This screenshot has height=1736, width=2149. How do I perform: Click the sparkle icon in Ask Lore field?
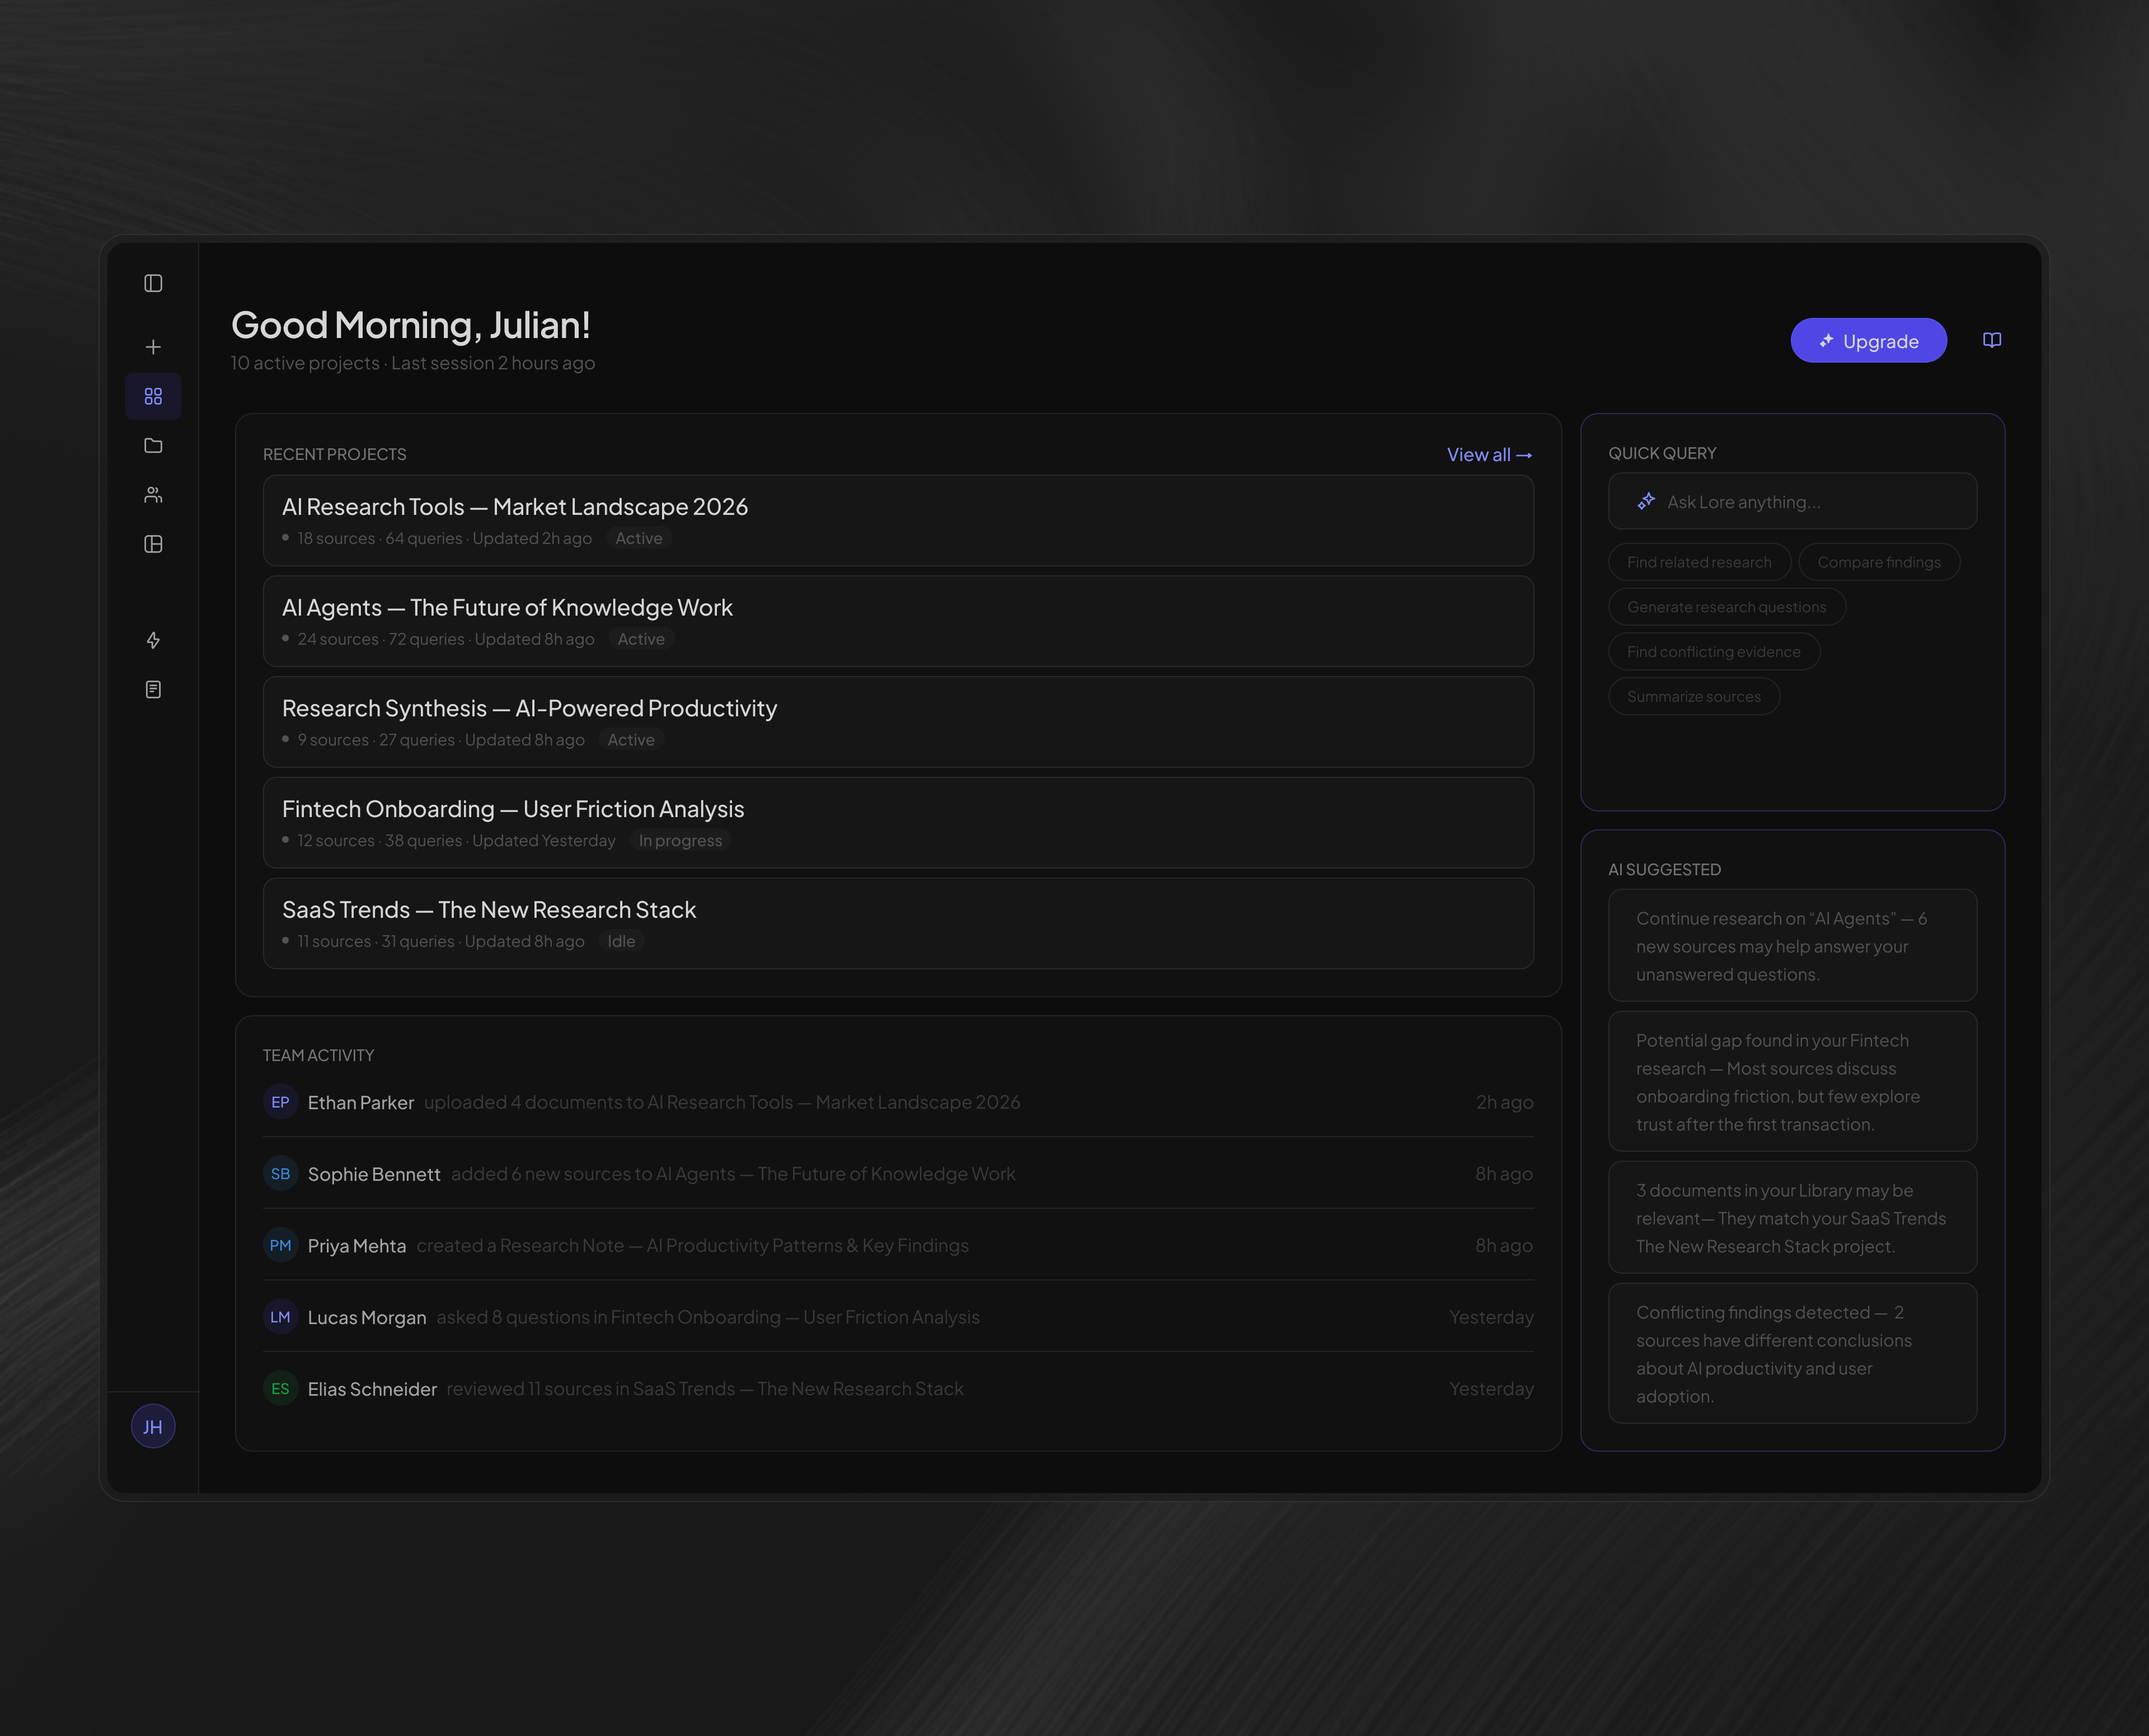[x=1646, y=501]
